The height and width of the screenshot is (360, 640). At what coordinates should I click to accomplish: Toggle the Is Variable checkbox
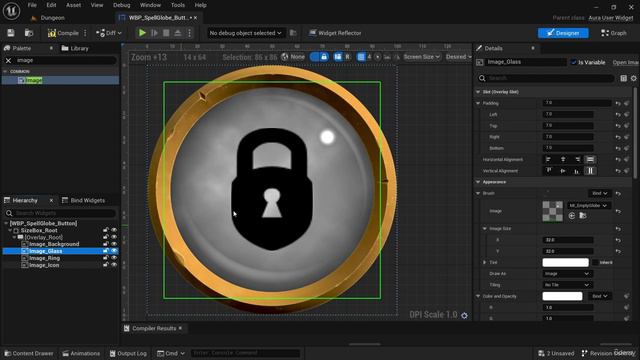[573, 62]
